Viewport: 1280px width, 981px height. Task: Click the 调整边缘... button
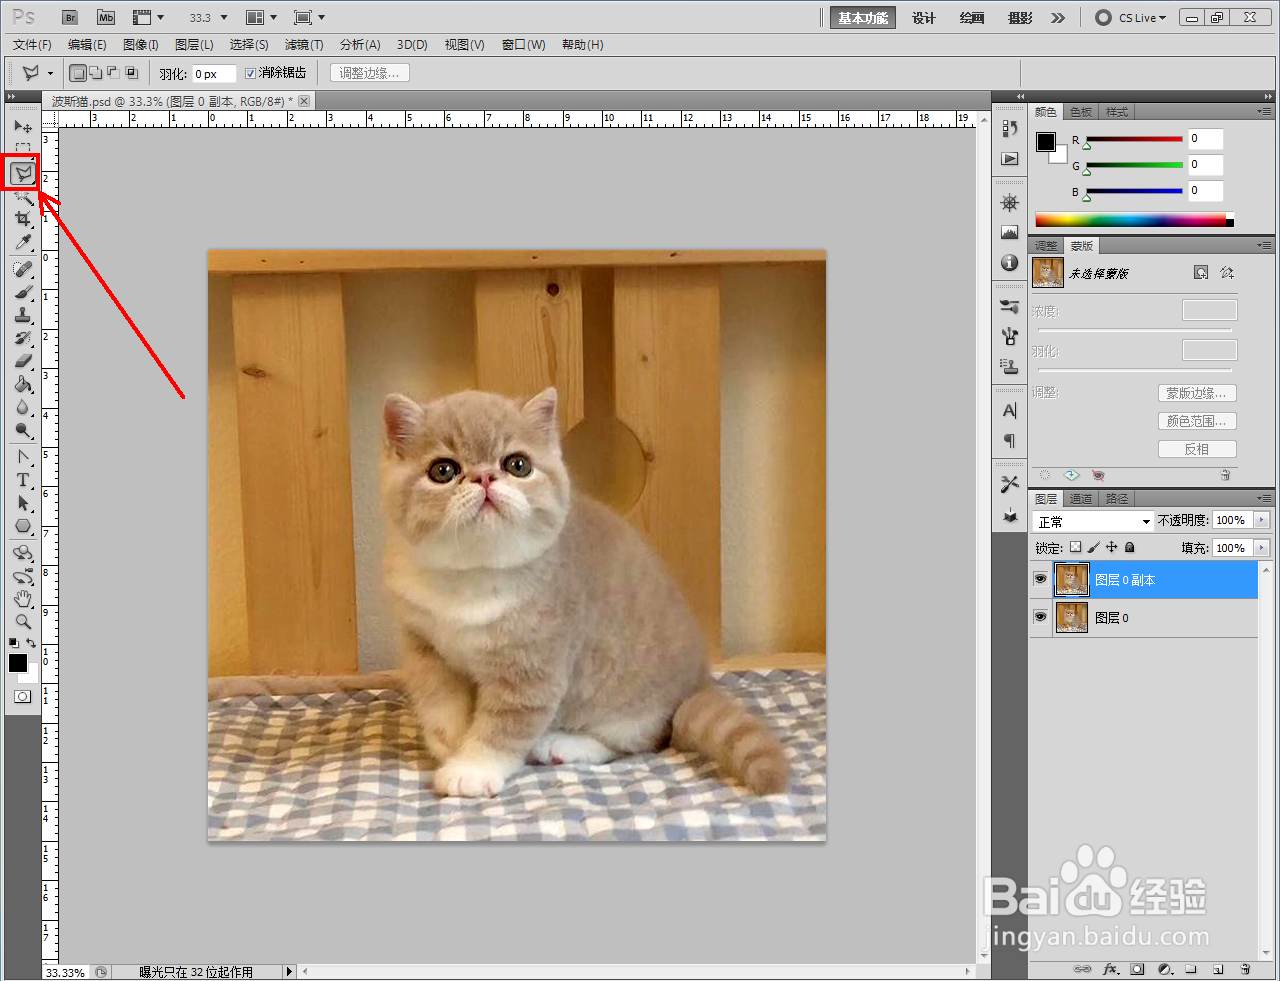369,73
